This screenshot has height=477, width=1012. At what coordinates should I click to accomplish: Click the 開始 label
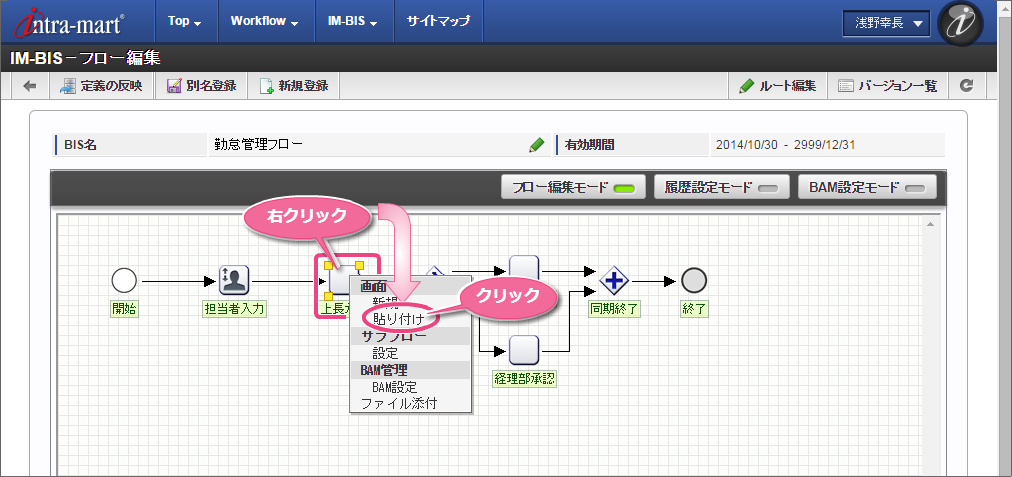click(x=125, y=309)
